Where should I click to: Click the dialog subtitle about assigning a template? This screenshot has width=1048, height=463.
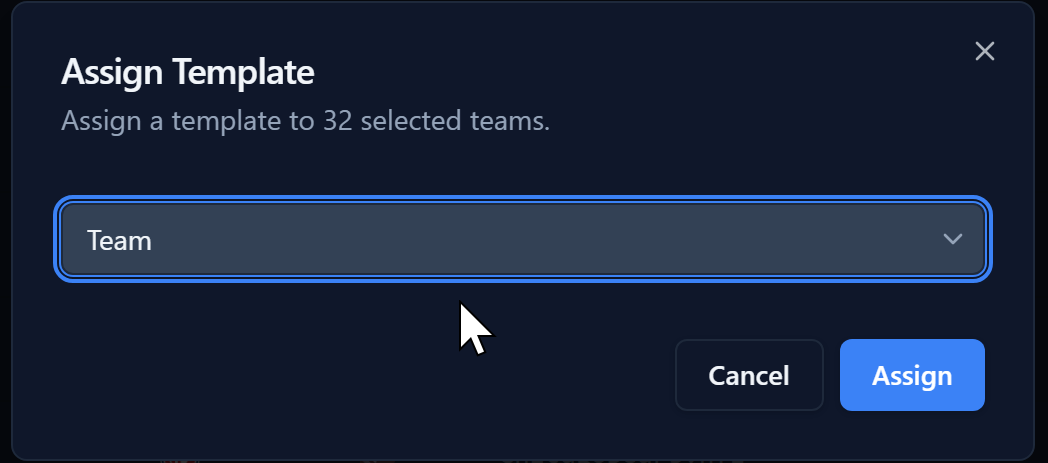click(305, 122)
